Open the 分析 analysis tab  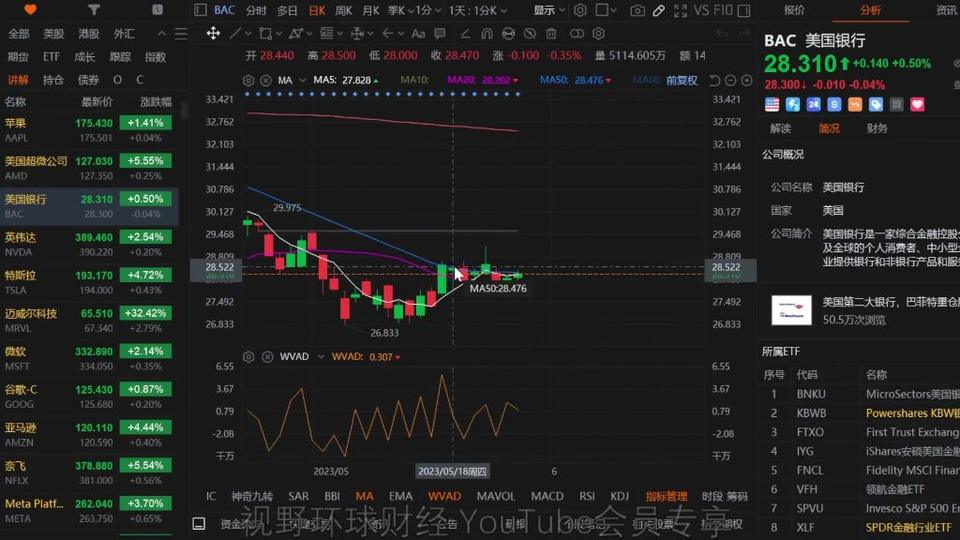pos(870,10)
